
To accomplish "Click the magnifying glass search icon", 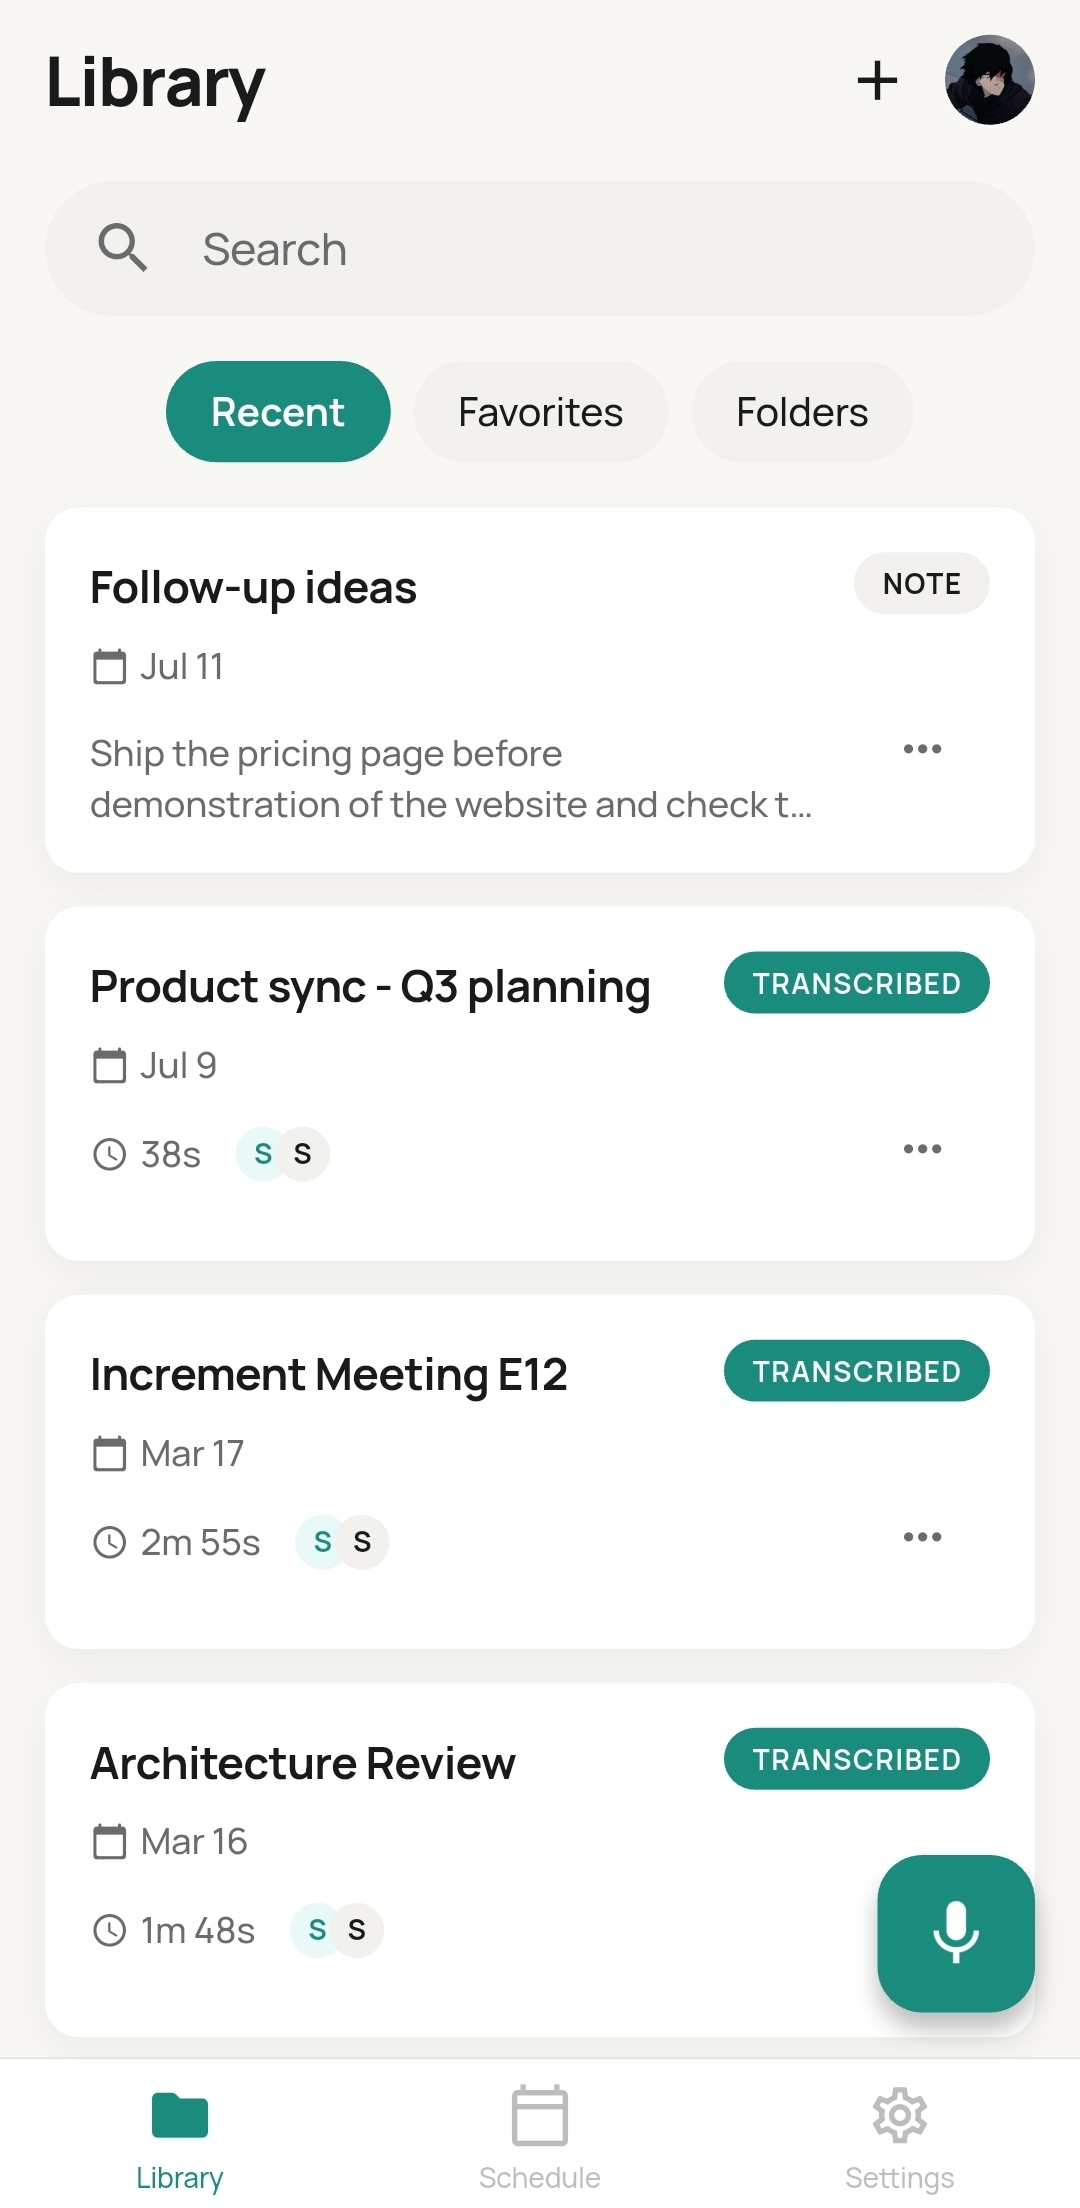I will (x=122, y=248).
